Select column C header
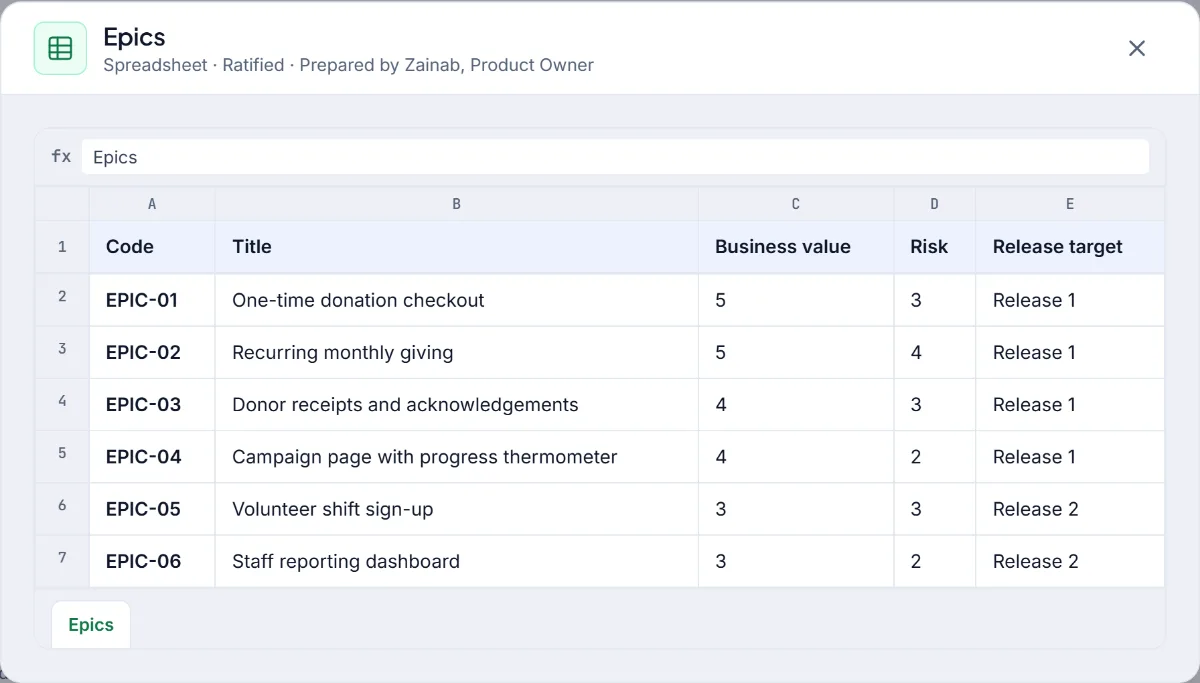This screenshot has height=683, width=1200. coord(796,204)
